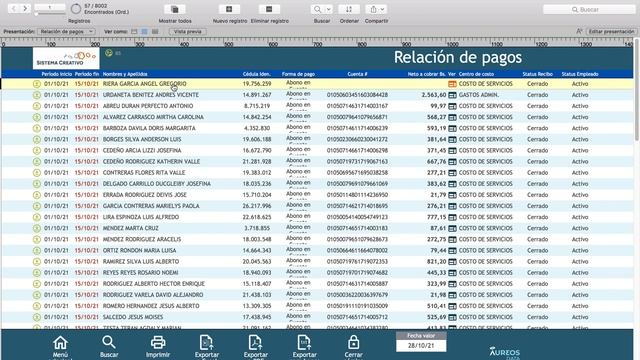The image size is (640, 360).
Task: Click Cerrado status in GARCIA CONTRERAS row
Action: click(538, 206)
